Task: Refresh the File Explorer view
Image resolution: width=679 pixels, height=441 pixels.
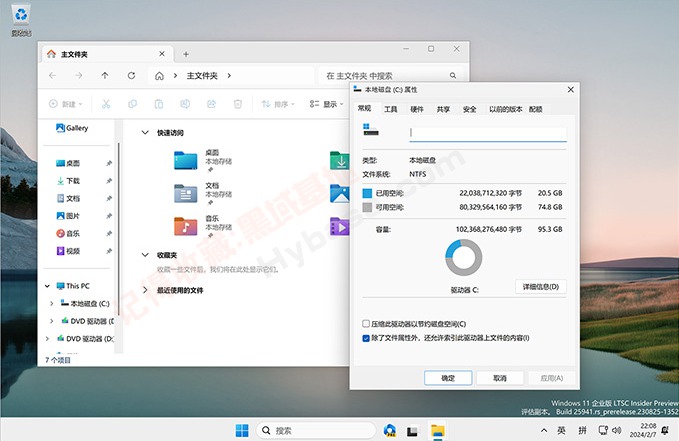Action: [x=131, y=75]
